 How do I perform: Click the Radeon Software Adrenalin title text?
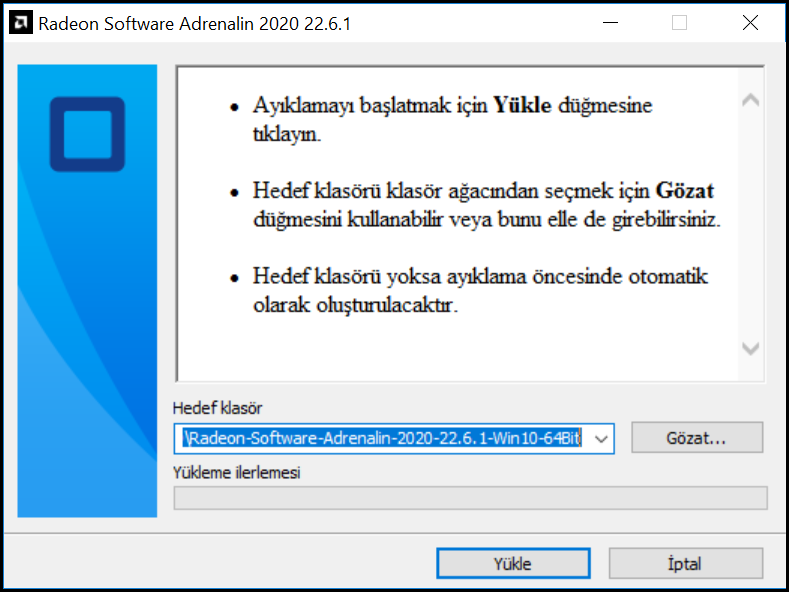click(x=194, y=23)
